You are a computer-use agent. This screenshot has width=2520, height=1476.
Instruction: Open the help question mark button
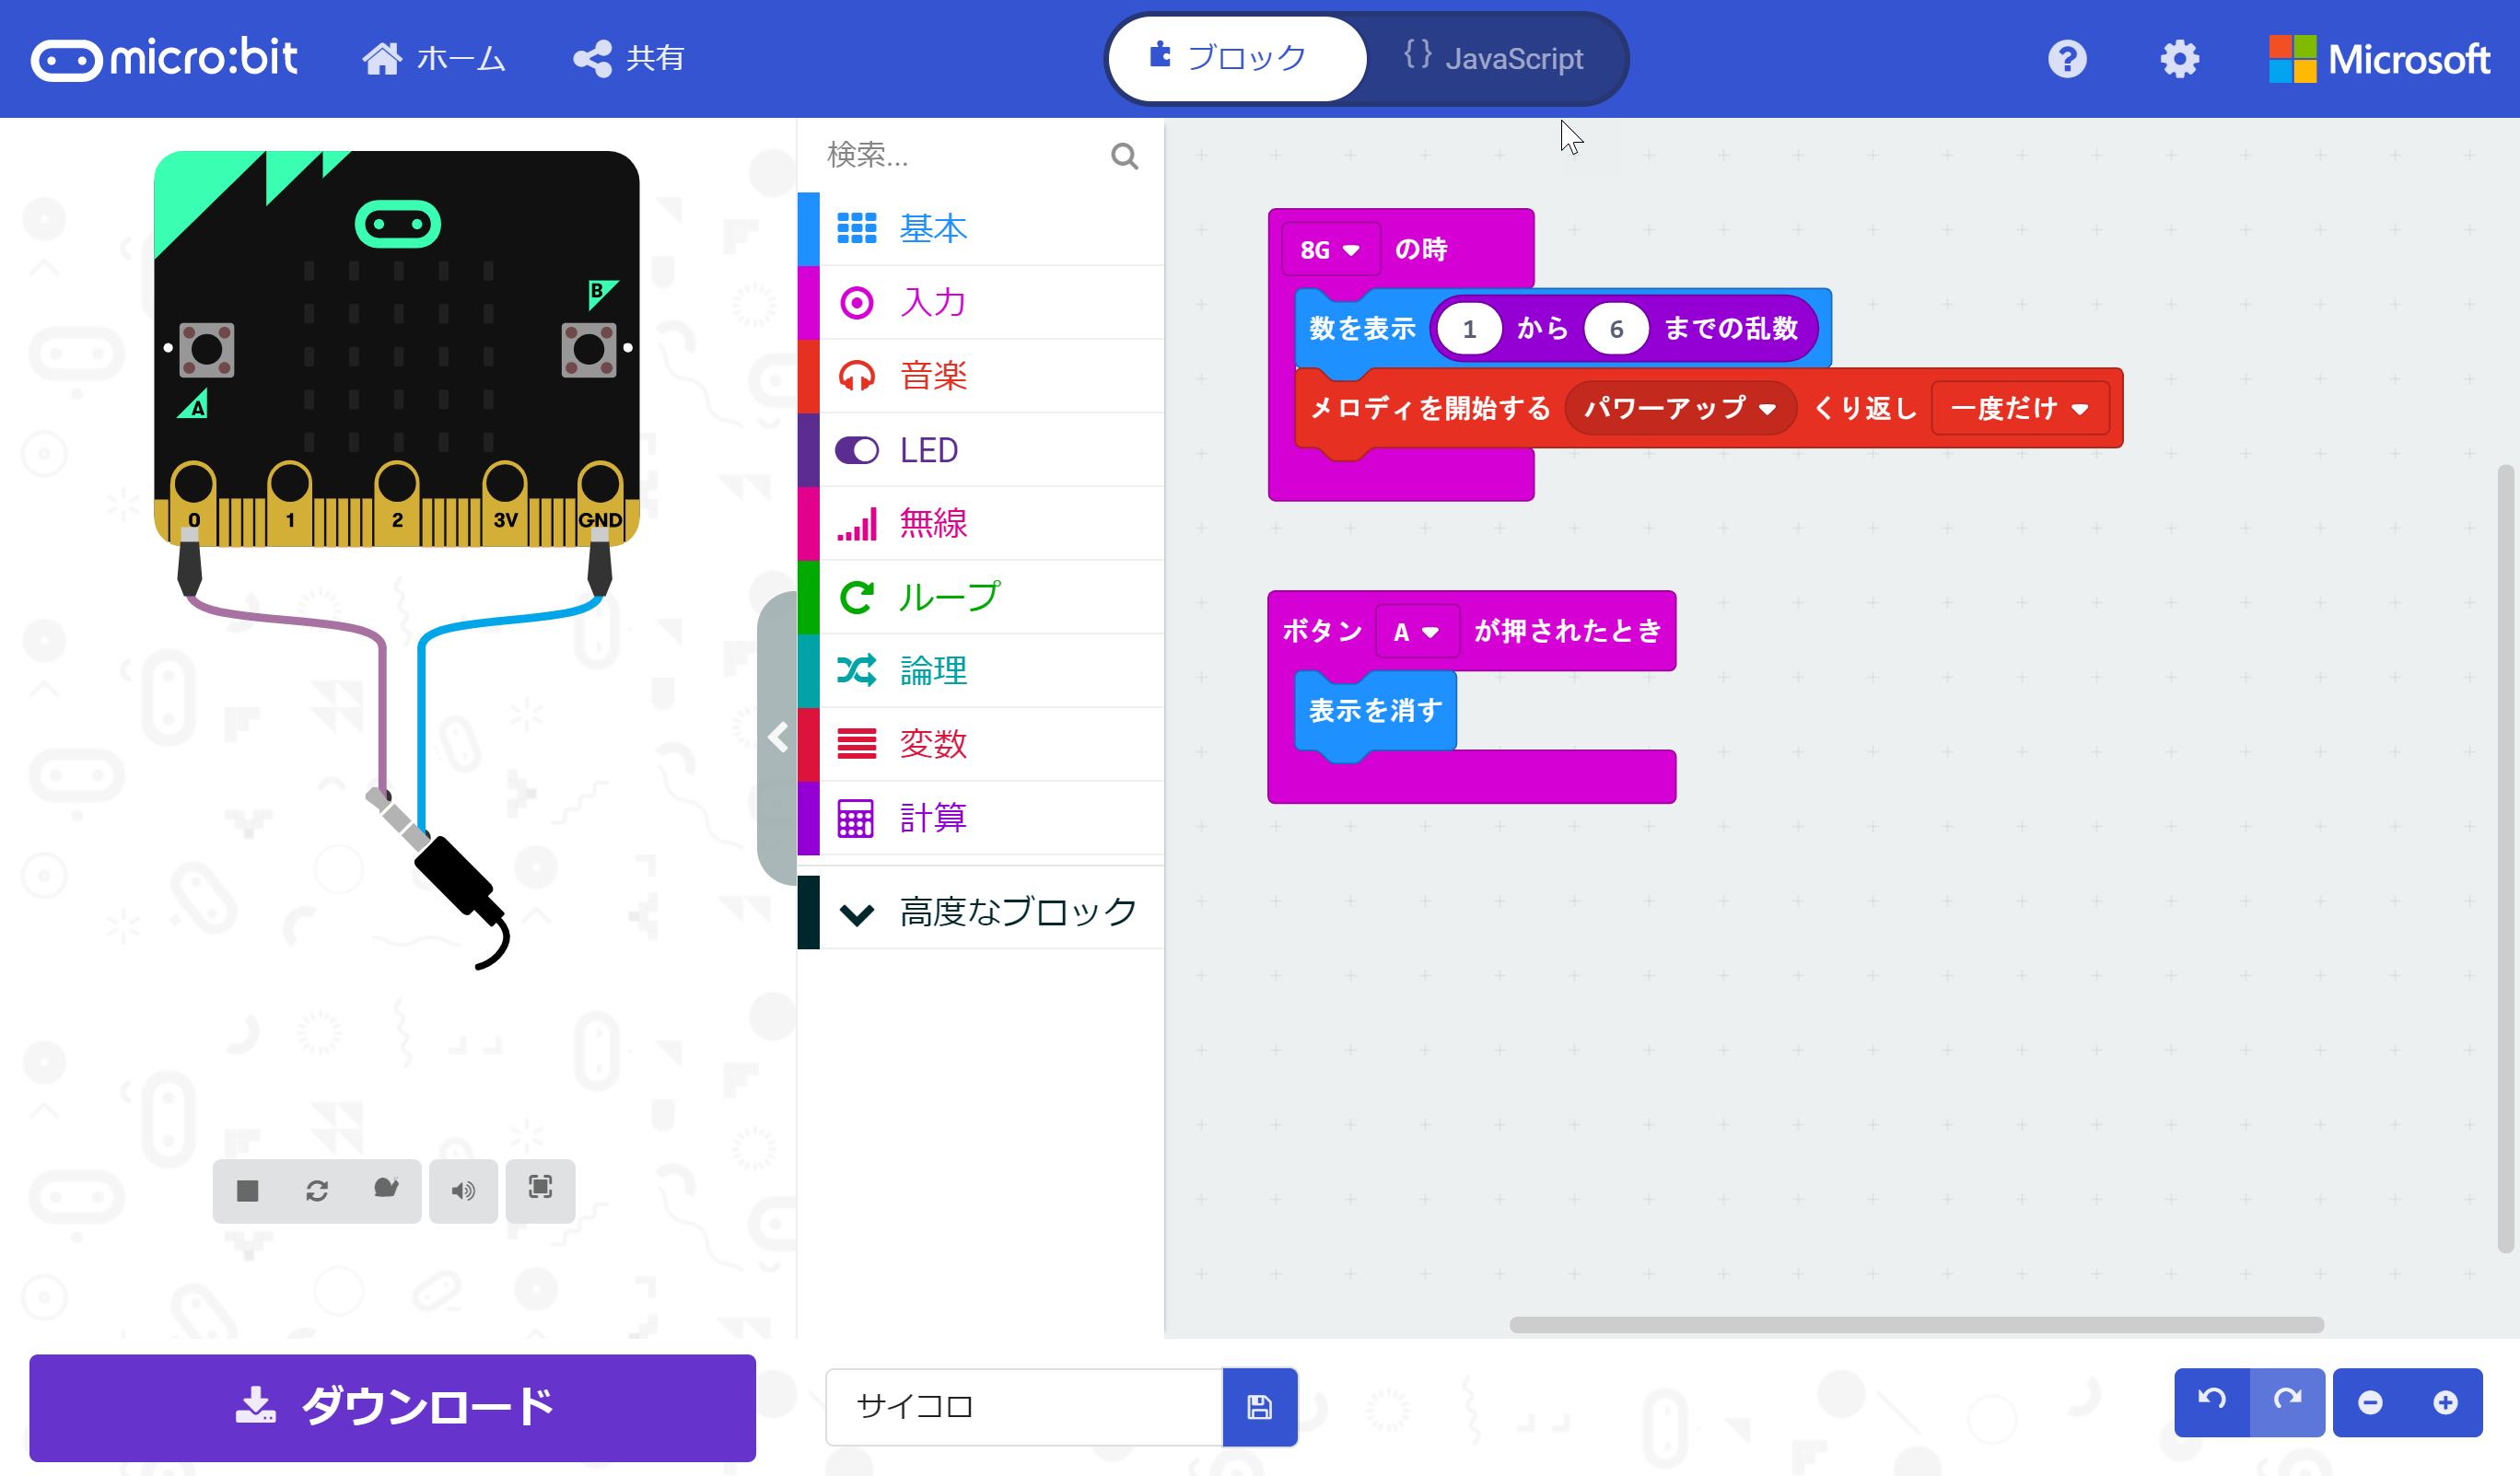click(2067, 59)
